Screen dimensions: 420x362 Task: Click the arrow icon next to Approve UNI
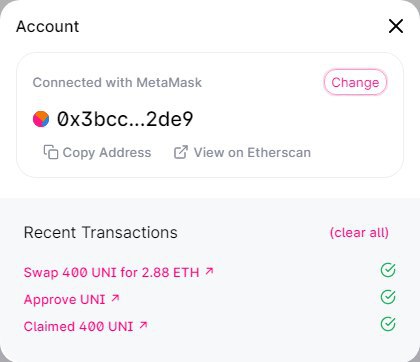[115, 298]
